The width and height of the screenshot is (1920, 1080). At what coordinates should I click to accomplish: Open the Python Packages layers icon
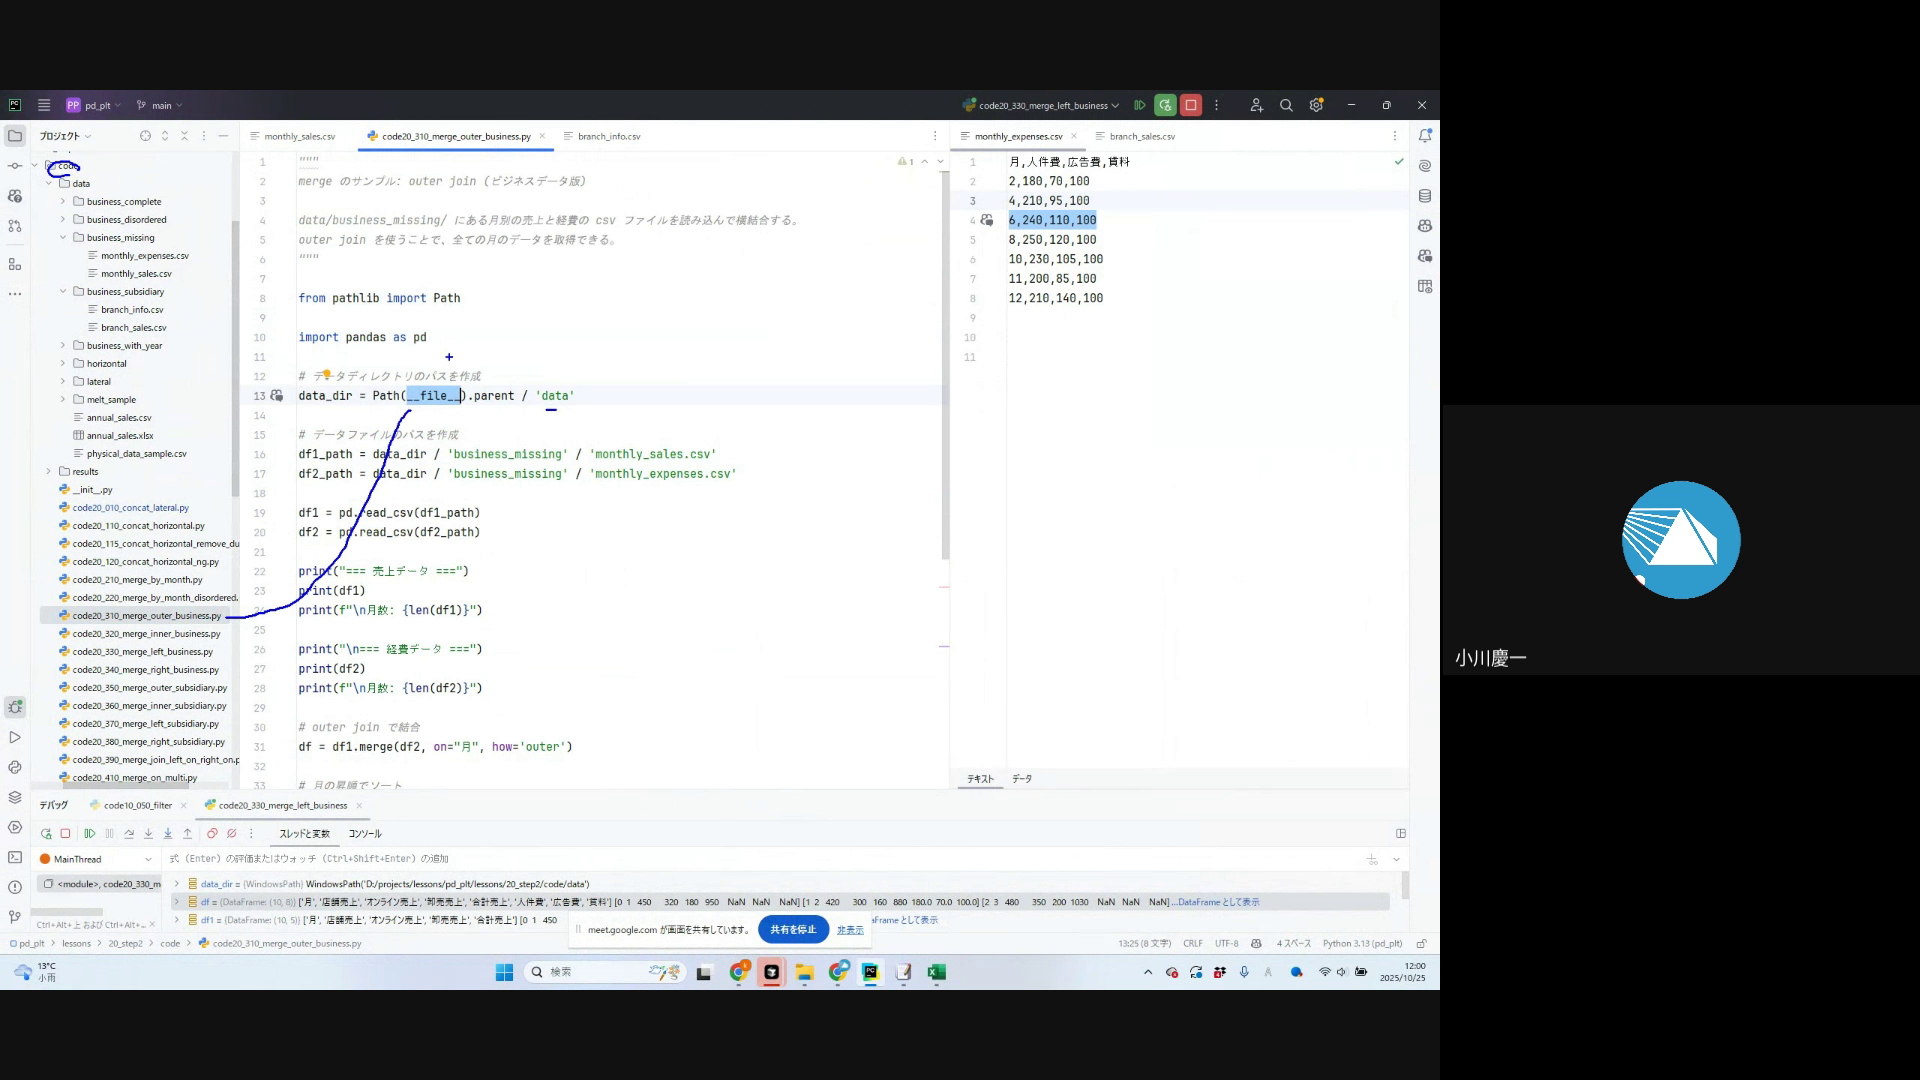(15, 797)
